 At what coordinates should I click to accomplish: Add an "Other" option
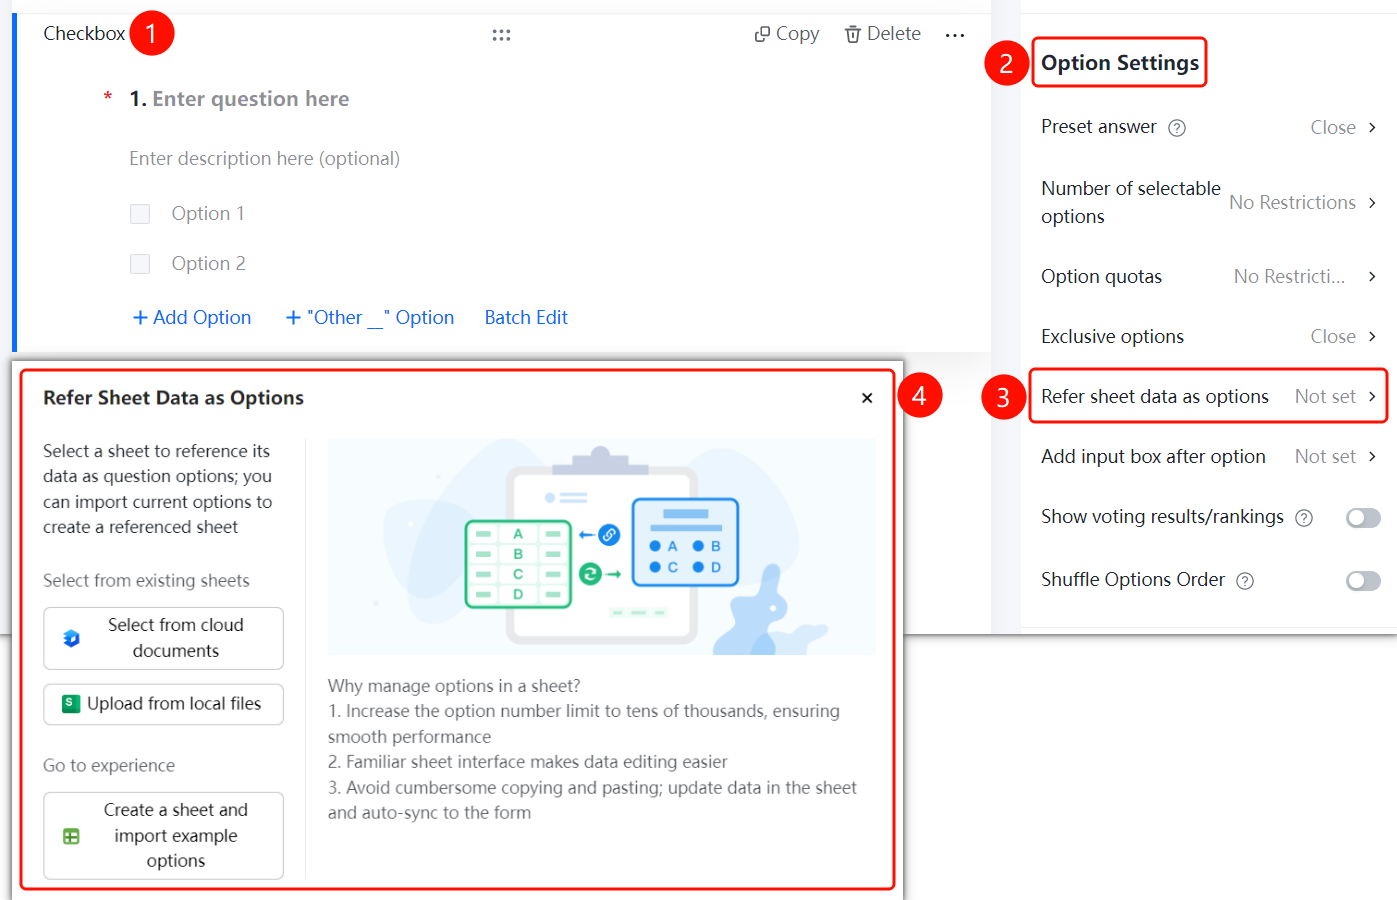(370, 317)
